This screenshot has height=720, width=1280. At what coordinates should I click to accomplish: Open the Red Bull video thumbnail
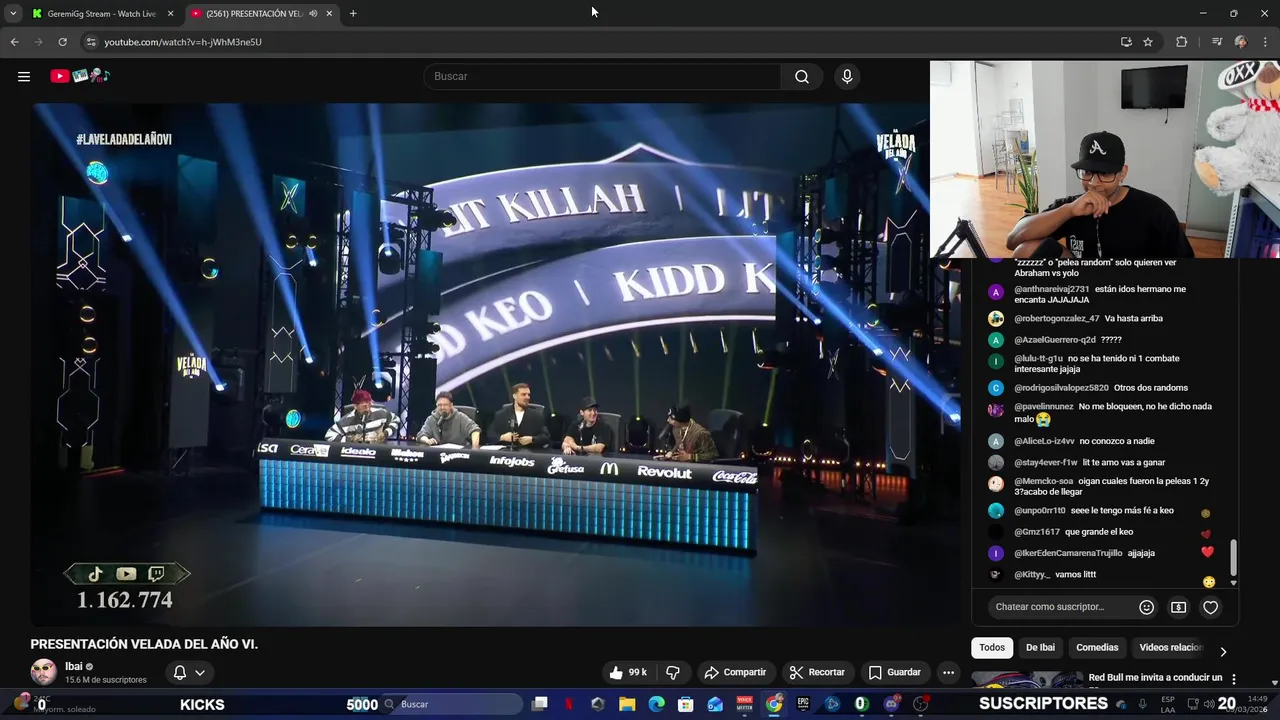(x=1027, y=680)
